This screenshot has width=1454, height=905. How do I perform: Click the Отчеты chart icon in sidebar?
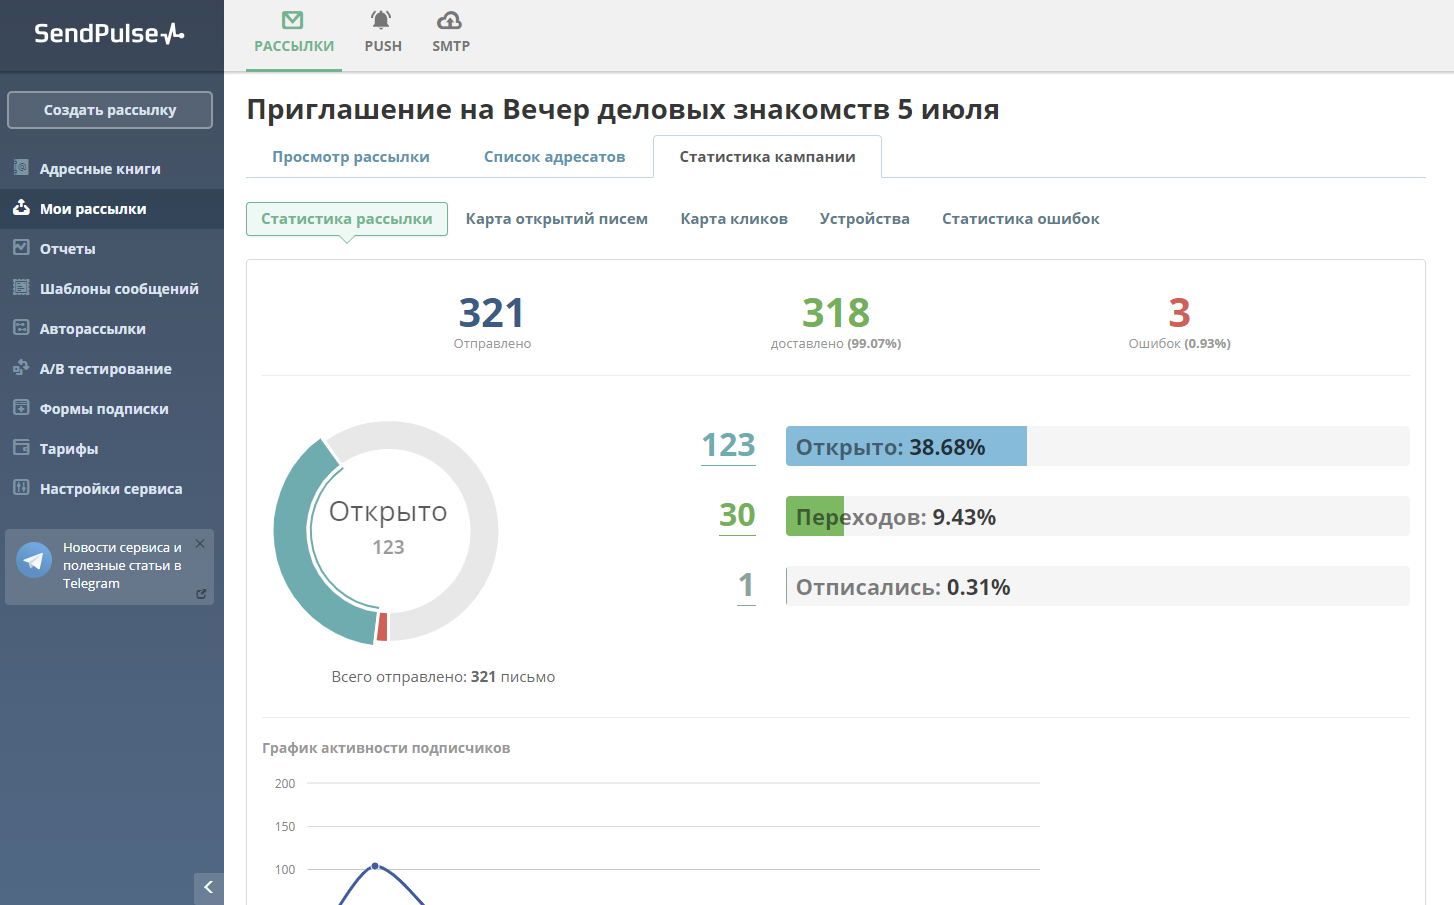[x=21, y=248]
